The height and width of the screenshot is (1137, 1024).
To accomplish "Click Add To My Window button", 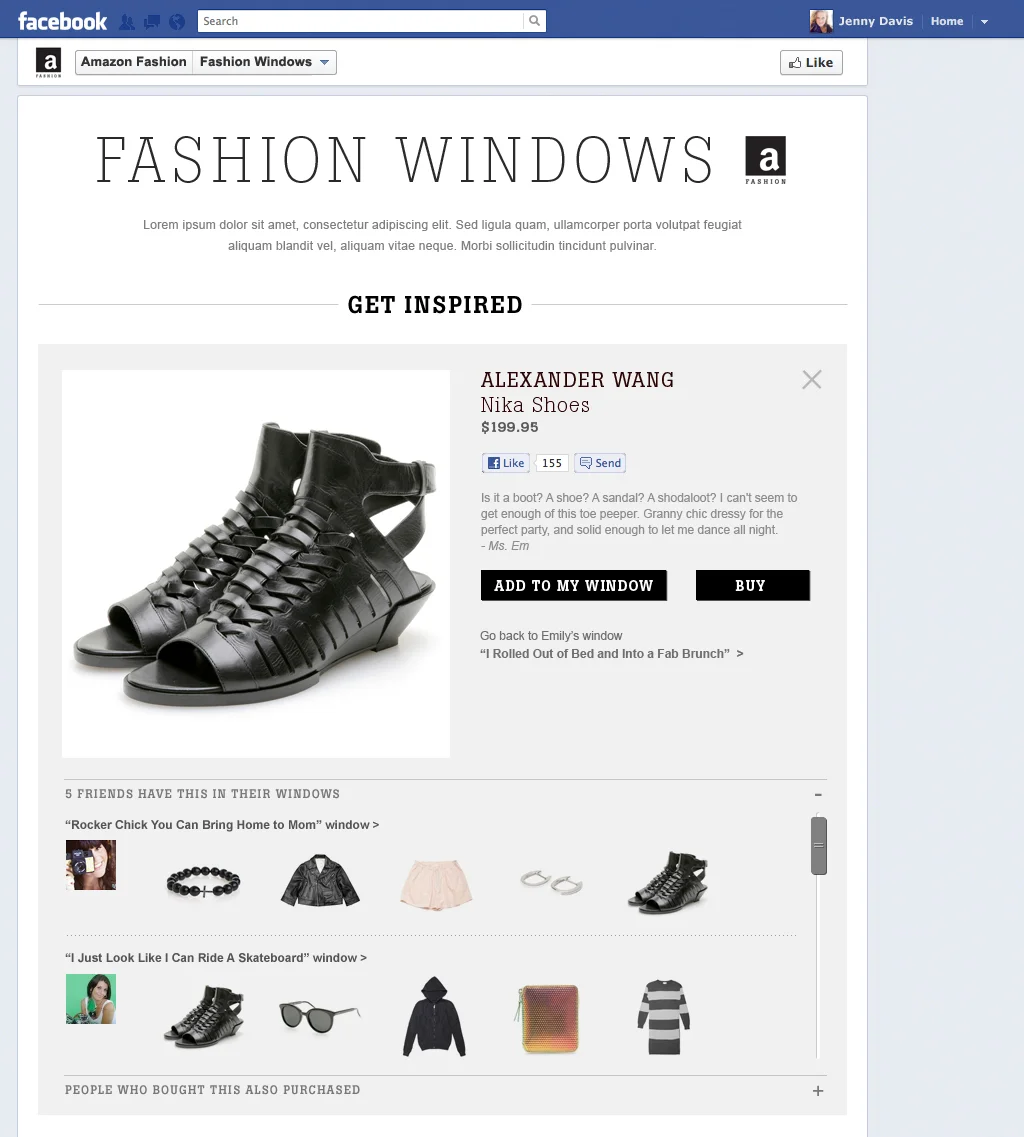I will point(574,585).
